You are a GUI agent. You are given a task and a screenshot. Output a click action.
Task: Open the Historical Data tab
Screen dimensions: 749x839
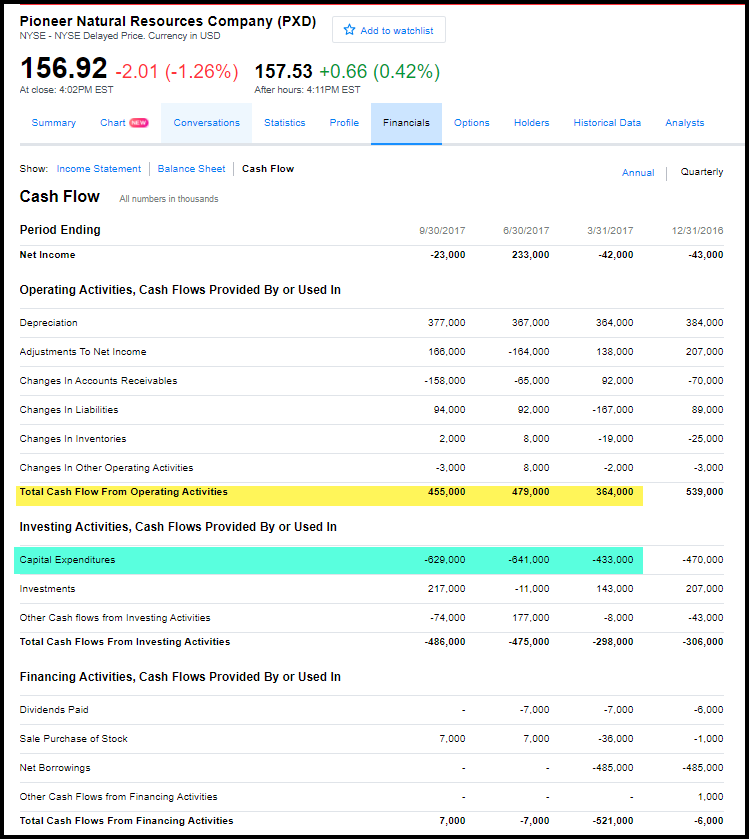(x=607, y=123)
